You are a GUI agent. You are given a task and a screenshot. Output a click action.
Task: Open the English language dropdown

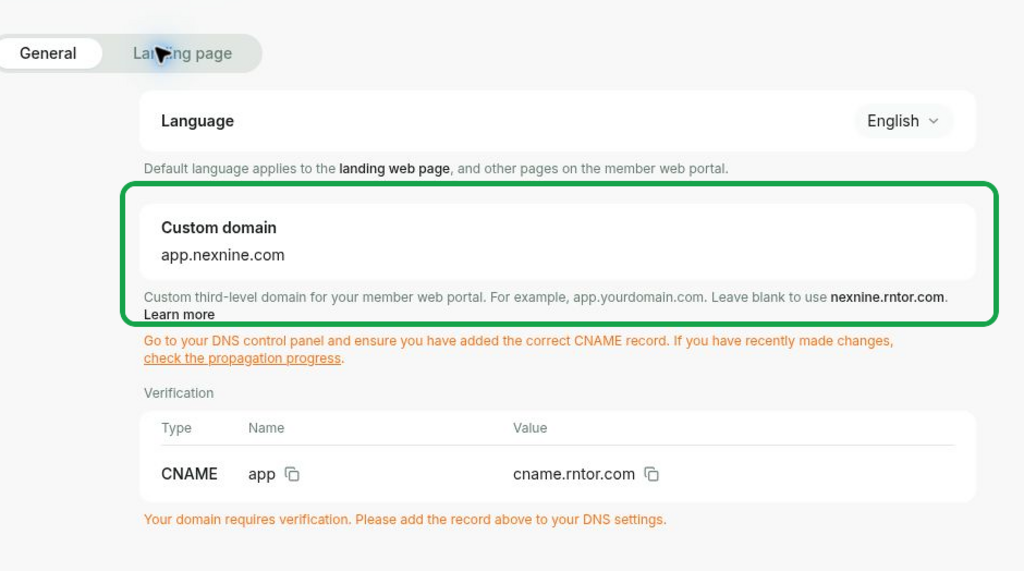coord(903,121)
